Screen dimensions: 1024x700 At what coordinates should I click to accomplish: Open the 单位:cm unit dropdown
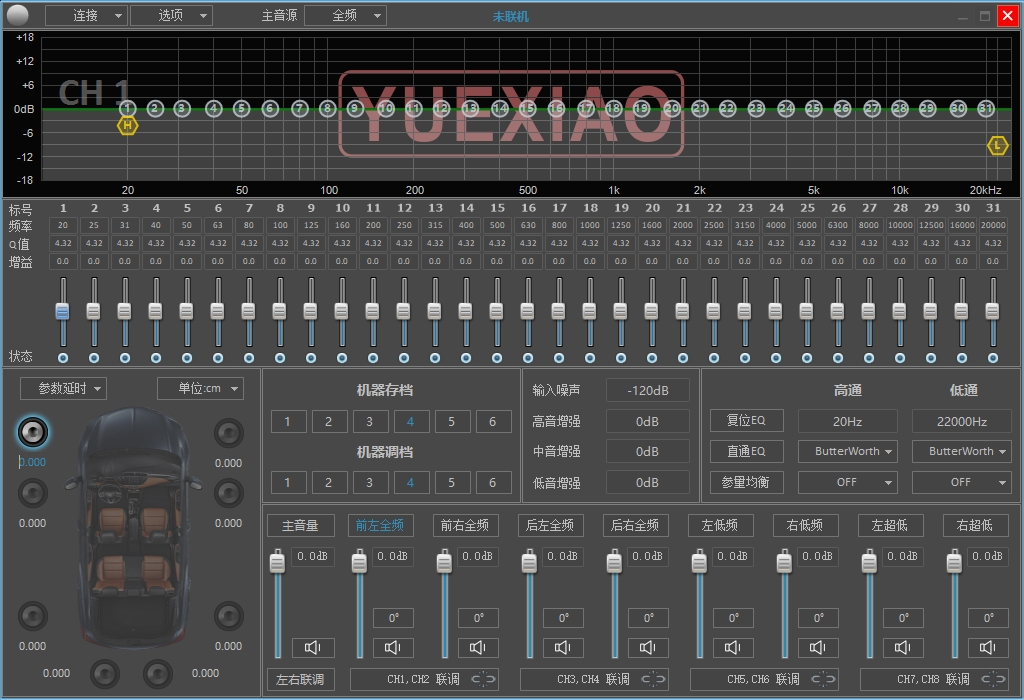tap(200, 389)
